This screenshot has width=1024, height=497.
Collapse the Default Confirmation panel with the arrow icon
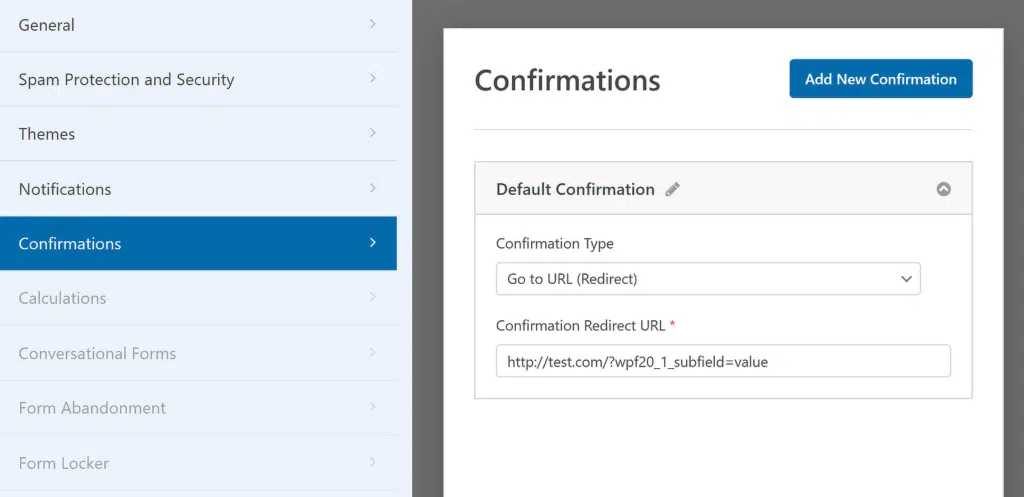coord(943,189)
